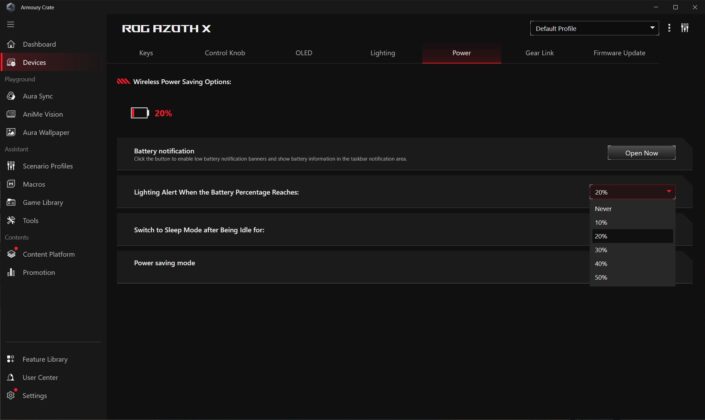Open the Firmware Update tab
Screen dimensions: 705x420
pyautogui.click(x=619, y=53)
